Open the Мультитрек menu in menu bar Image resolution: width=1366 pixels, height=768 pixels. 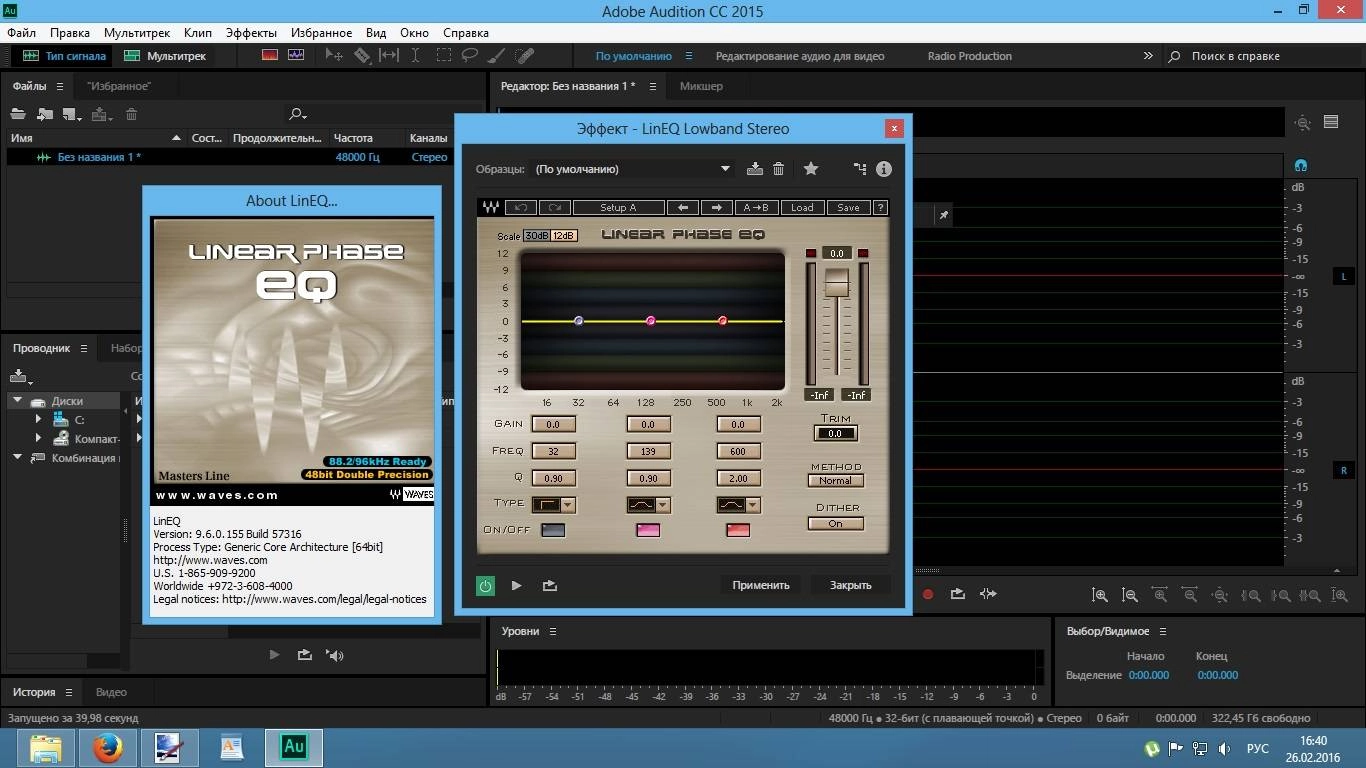(x=137, y=33)
